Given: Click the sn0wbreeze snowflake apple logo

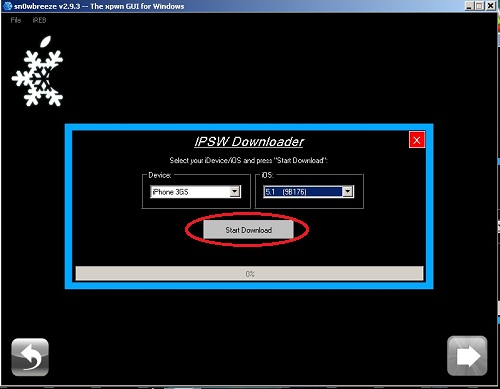Looking at the screenshot, I should (x=37, y=72).
